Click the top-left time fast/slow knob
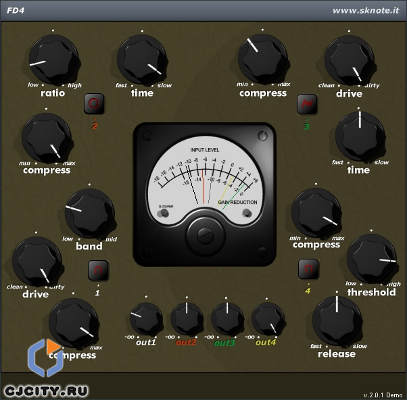The image size is (407, 400). click(142, 60)
